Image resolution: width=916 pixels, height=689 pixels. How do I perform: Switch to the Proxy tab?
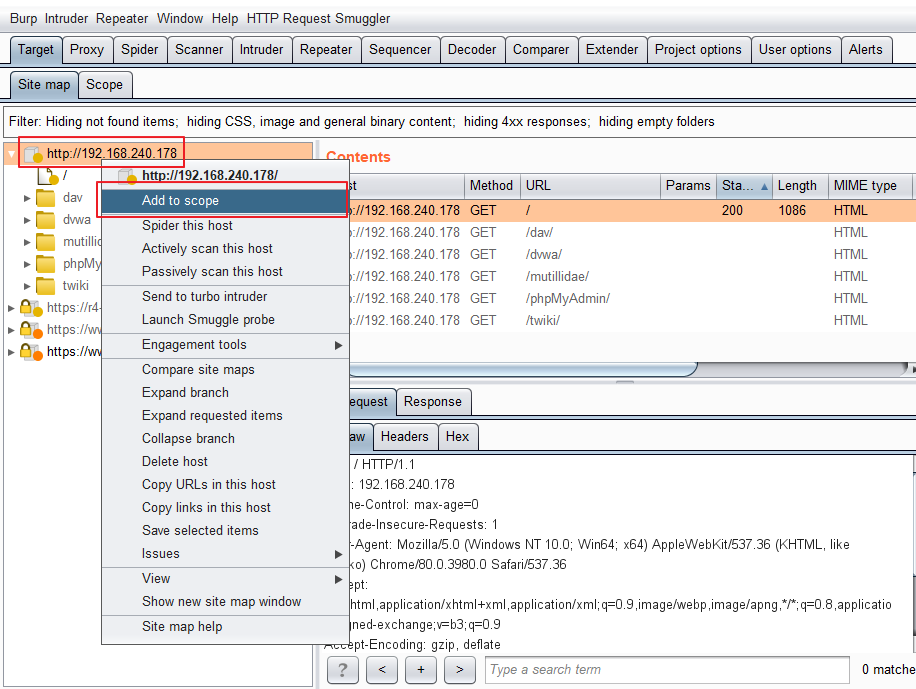pyautogui.click(x=86, y=50)
